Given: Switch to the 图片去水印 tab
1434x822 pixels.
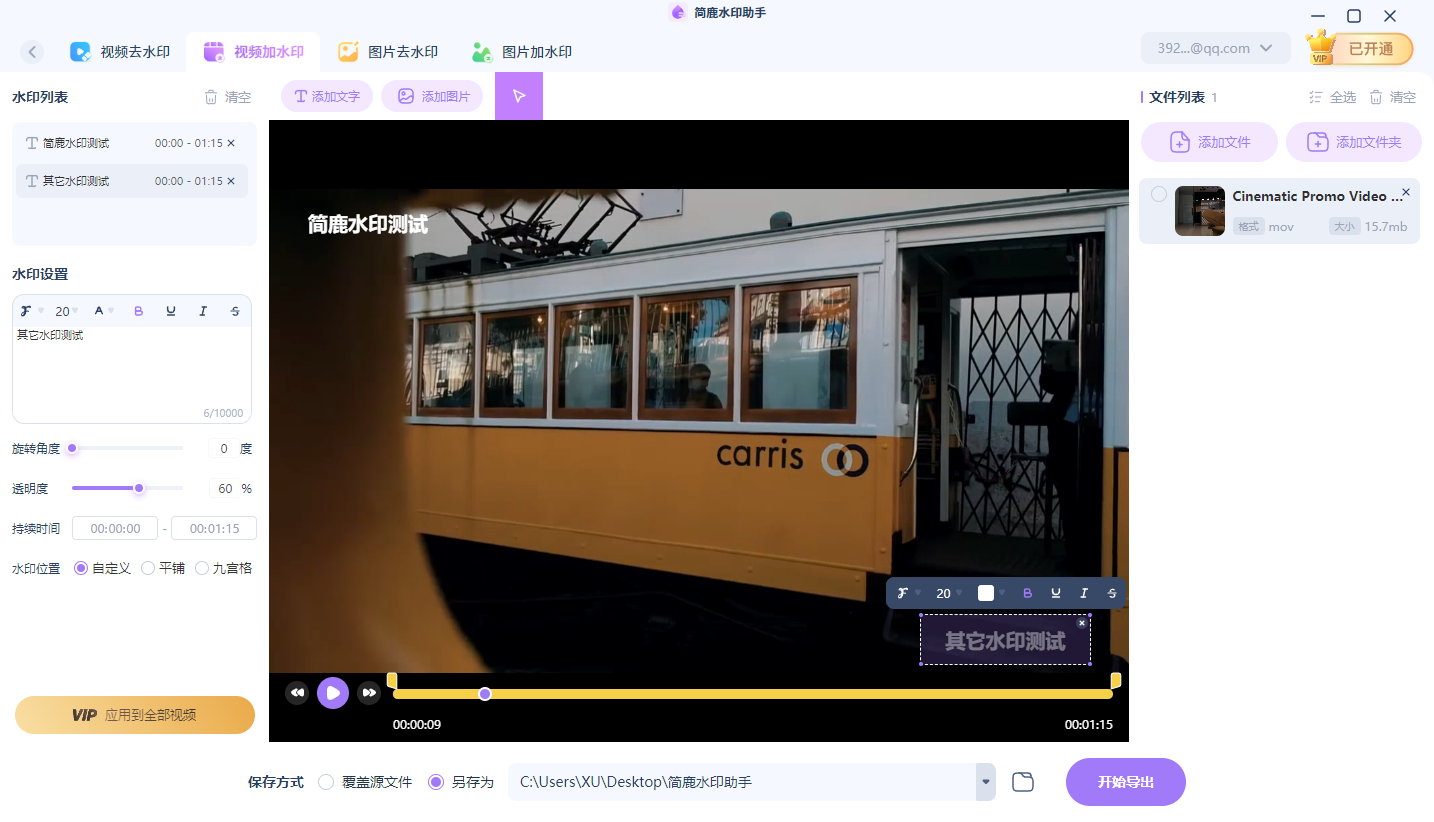Looking at the screenshot, I should [388, 52].
